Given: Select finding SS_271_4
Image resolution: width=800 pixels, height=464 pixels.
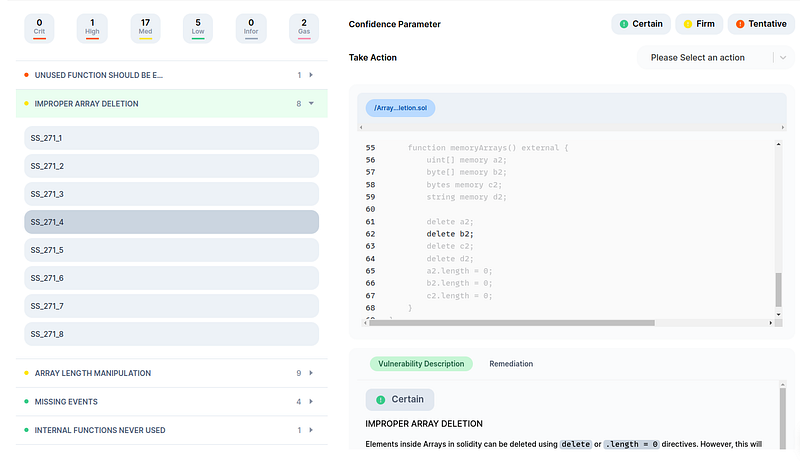Looking at the screenshot, I should click(x=171, y=222).
